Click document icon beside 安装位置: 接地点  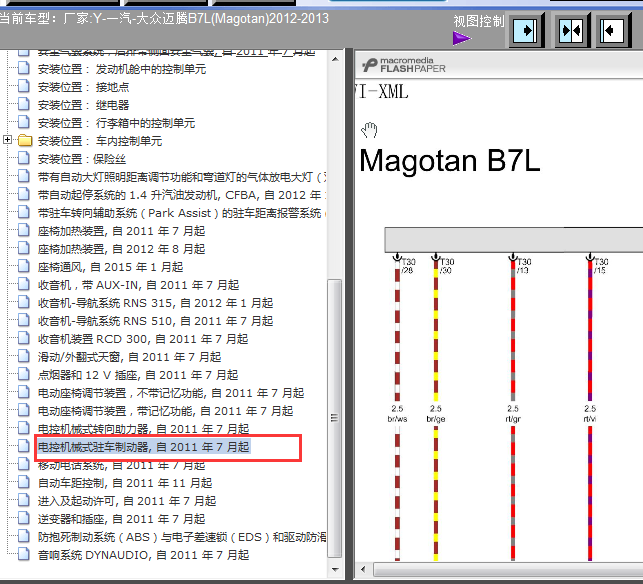pyautogui.click(x=24, y=86)
